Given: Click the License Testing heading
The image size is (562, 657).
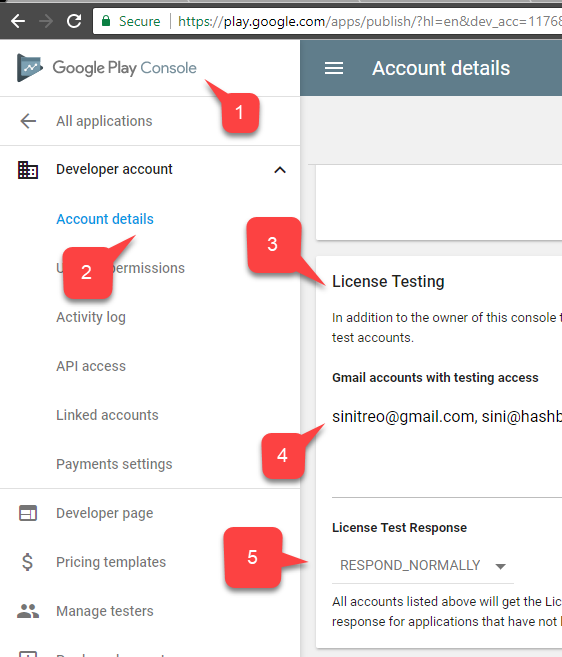Looking at the screenshot, I should (388, 282).
